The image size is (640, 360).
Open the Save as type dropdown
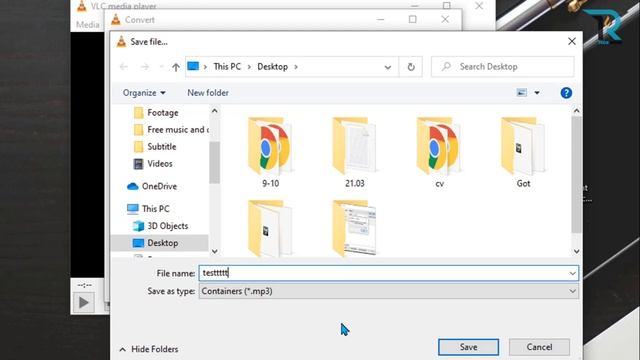click(389, 291)
